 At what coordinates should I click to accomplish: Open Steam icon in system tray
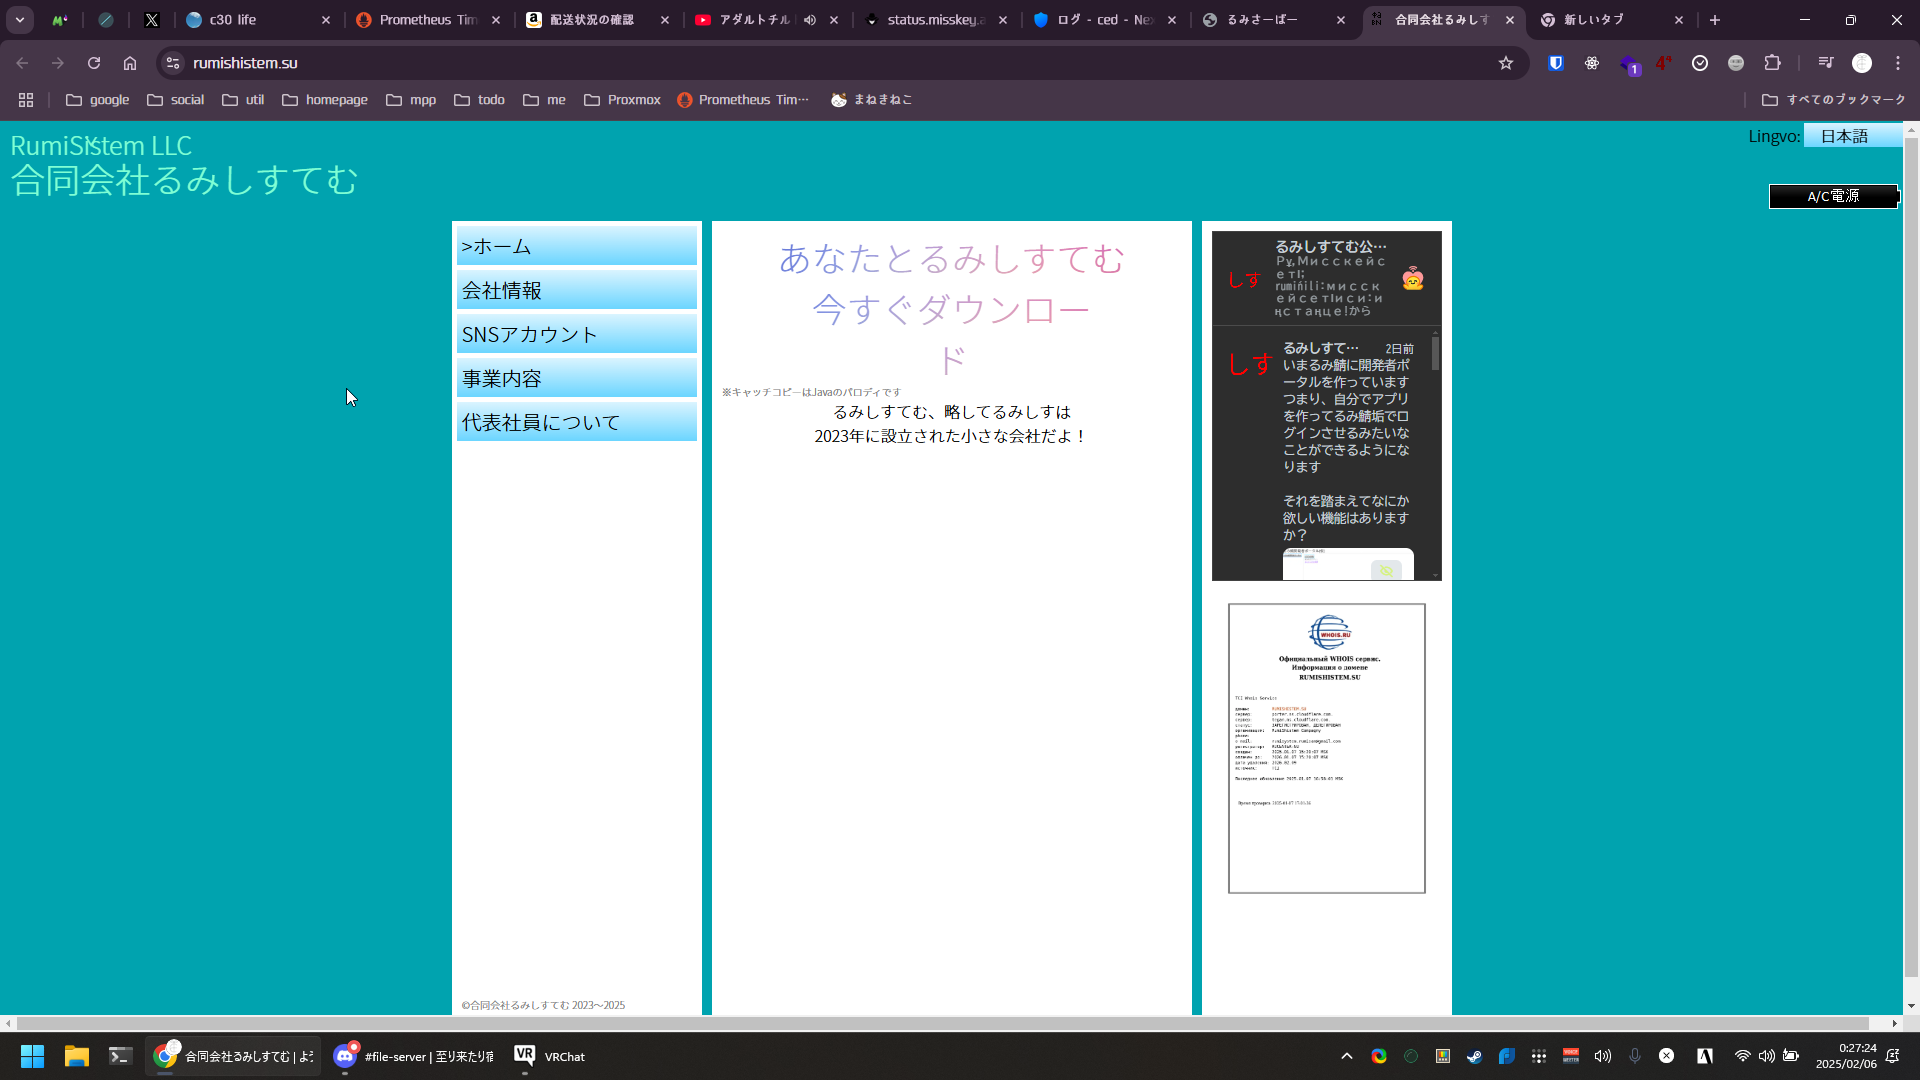(x=1474, y=1056)
